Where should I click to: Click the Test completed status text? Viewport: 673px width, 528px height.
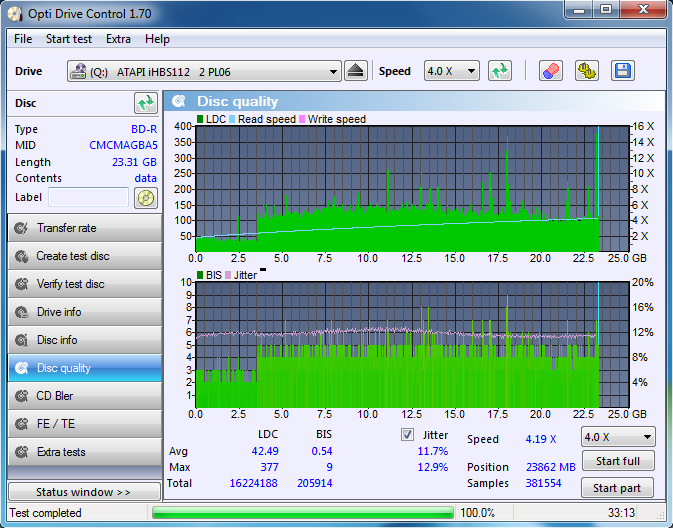[x=45, y=513]
